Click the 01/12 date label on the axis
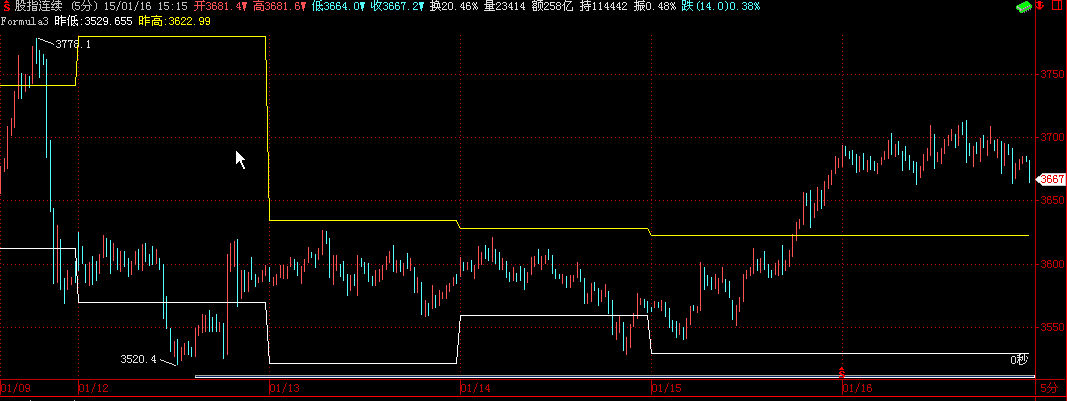The height and width of the screenshot is (401, 1067). [x=93, y=387]
